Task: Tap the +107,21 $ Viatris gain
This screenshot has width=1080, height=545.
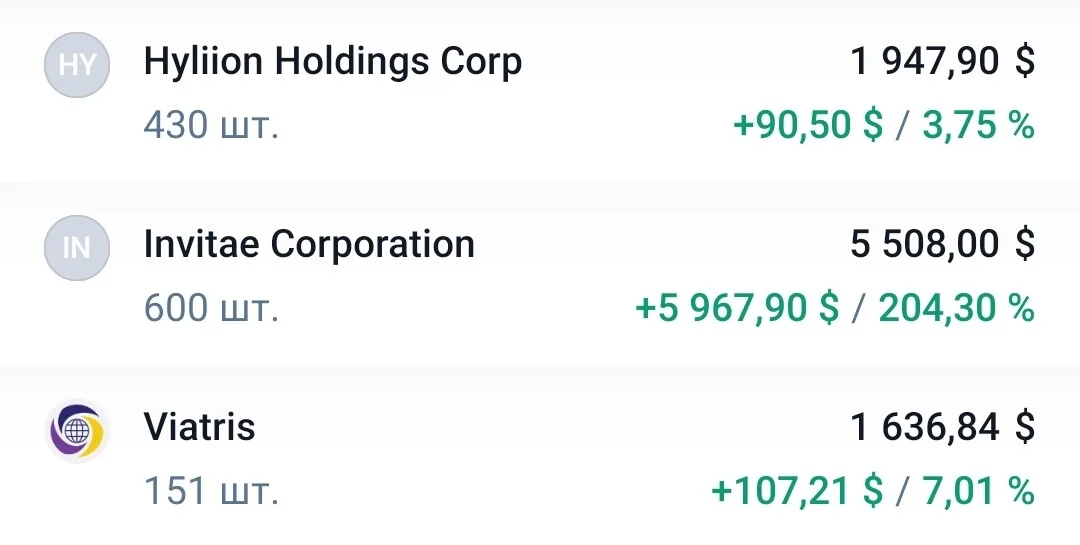Action: point(797,491)
